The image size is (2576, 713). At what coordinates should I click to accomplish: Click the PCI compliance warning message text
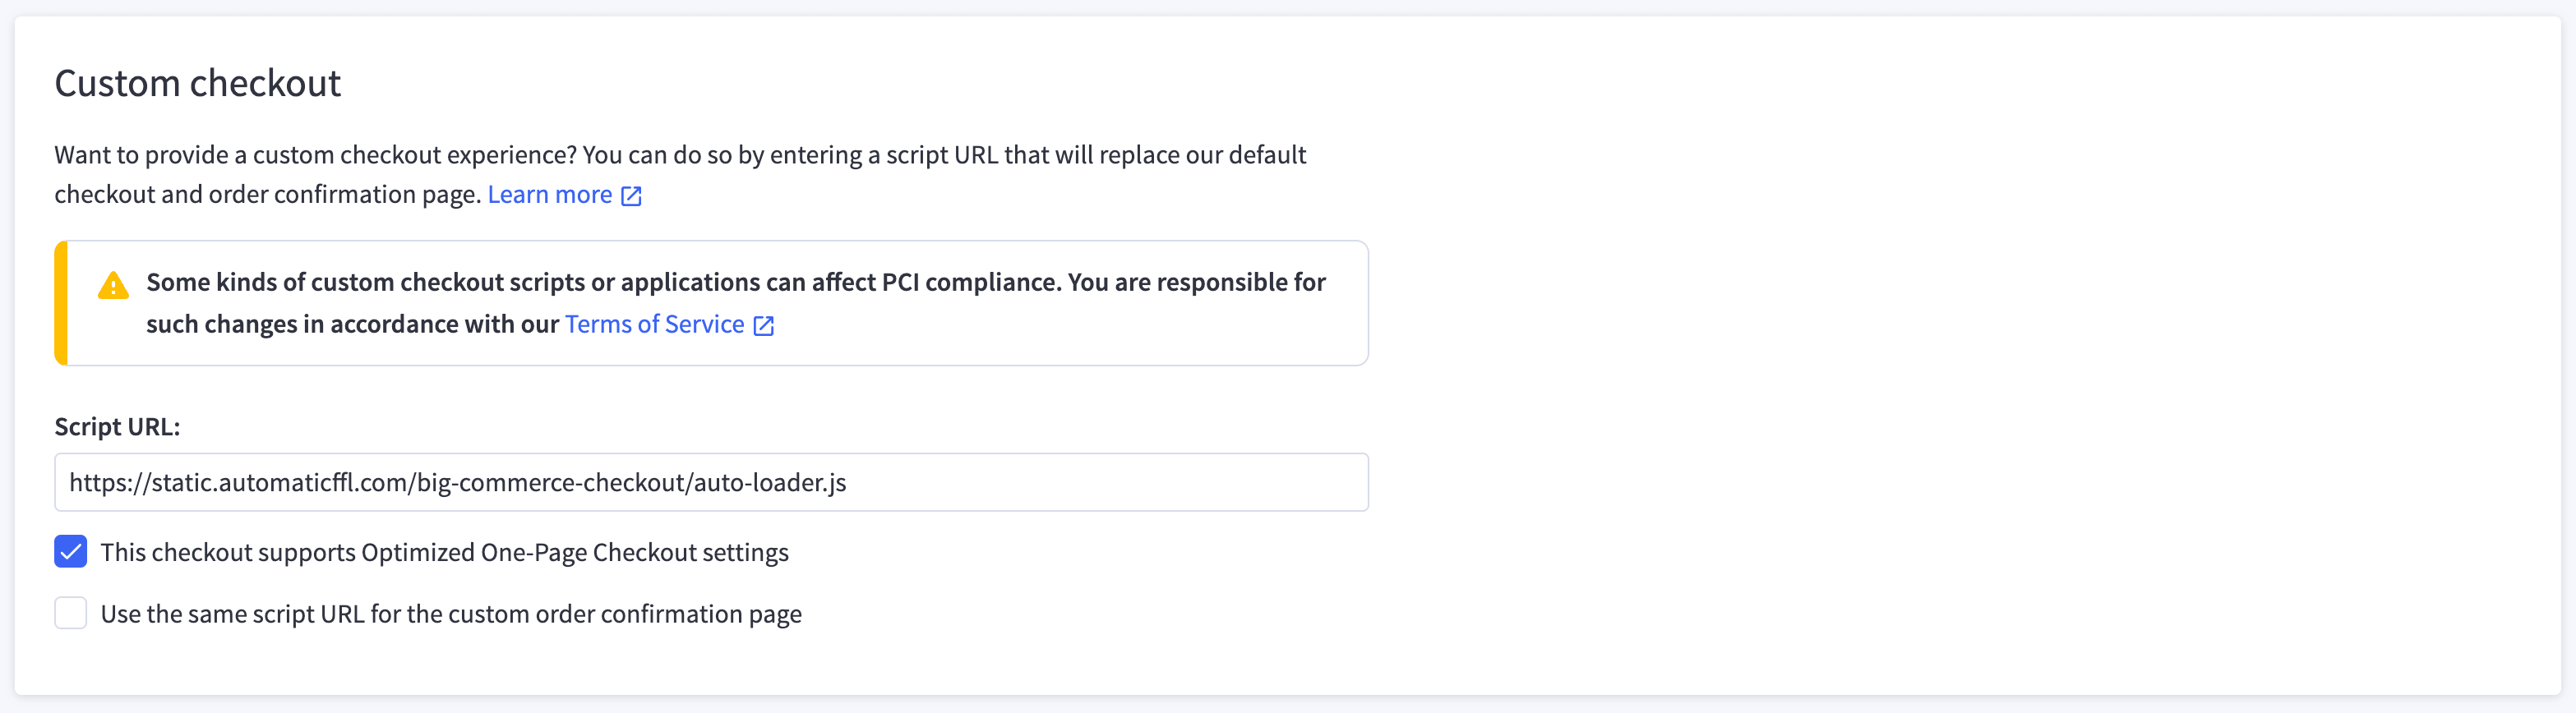(735, 283)
